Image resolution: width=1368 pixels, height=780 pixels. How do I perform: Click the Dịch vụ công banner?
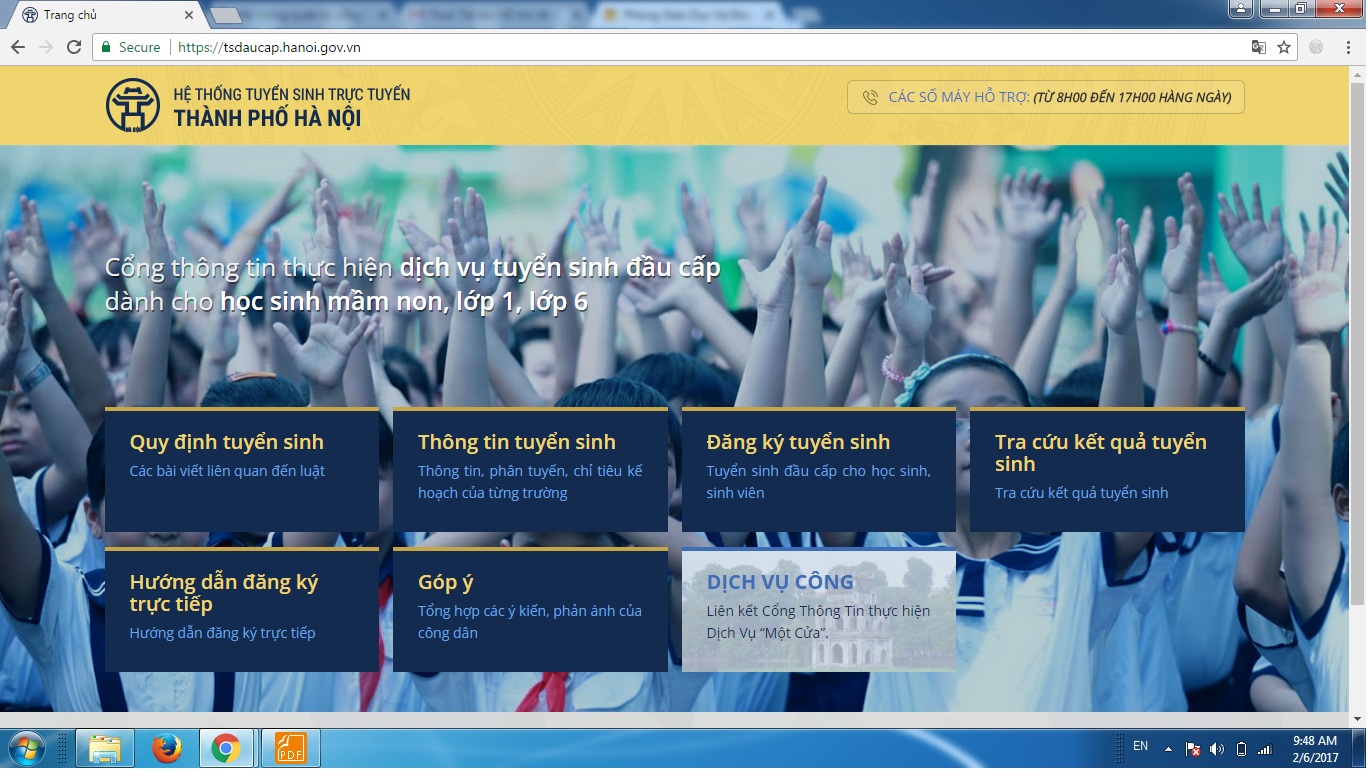click(818, 609)
